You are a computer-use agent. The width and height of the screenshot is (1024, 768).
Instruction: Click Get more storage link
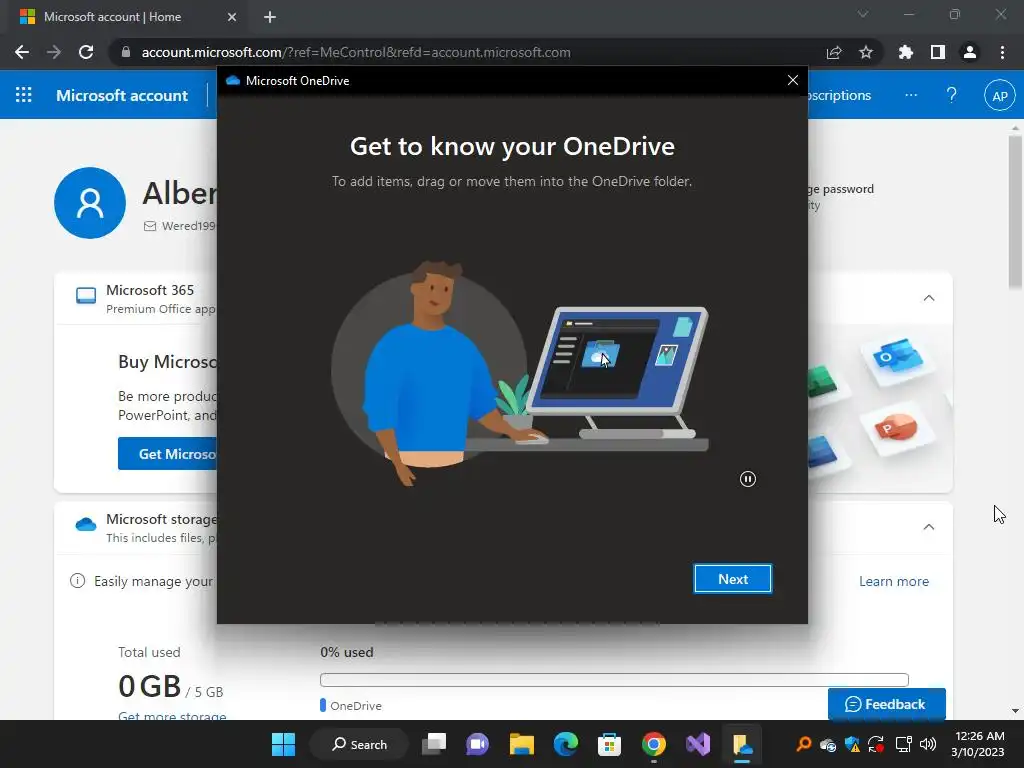[x=172, y=716]
